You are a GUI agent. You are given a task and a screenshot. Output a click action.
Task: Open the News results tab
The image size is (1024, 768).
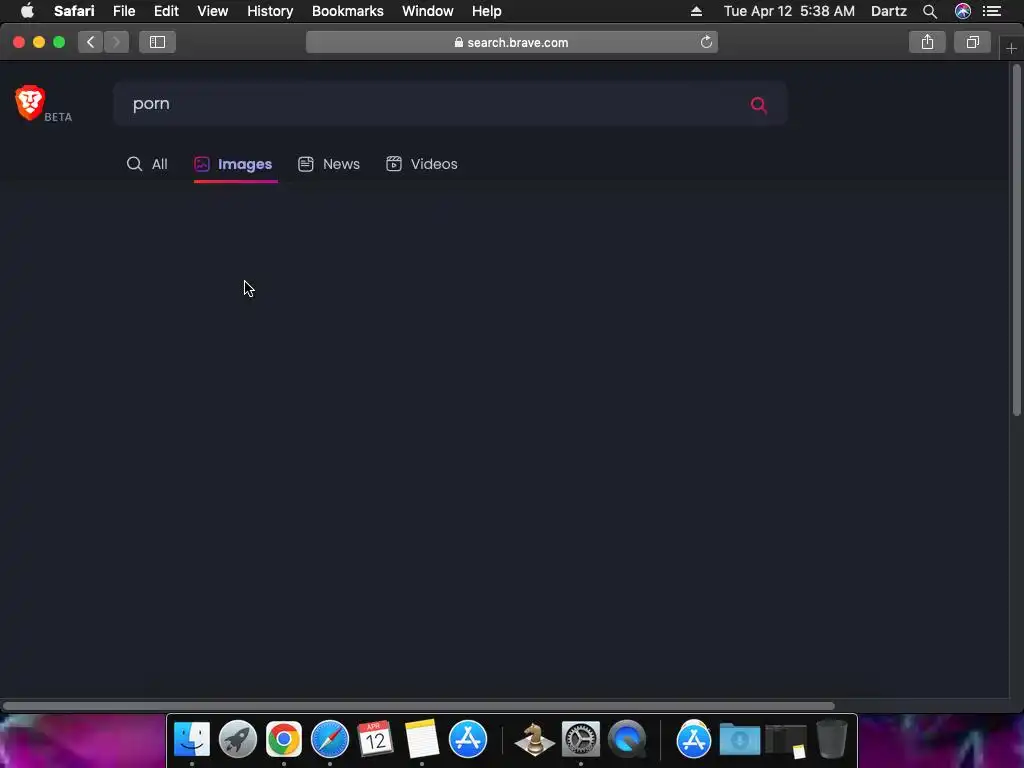point(329,164)
